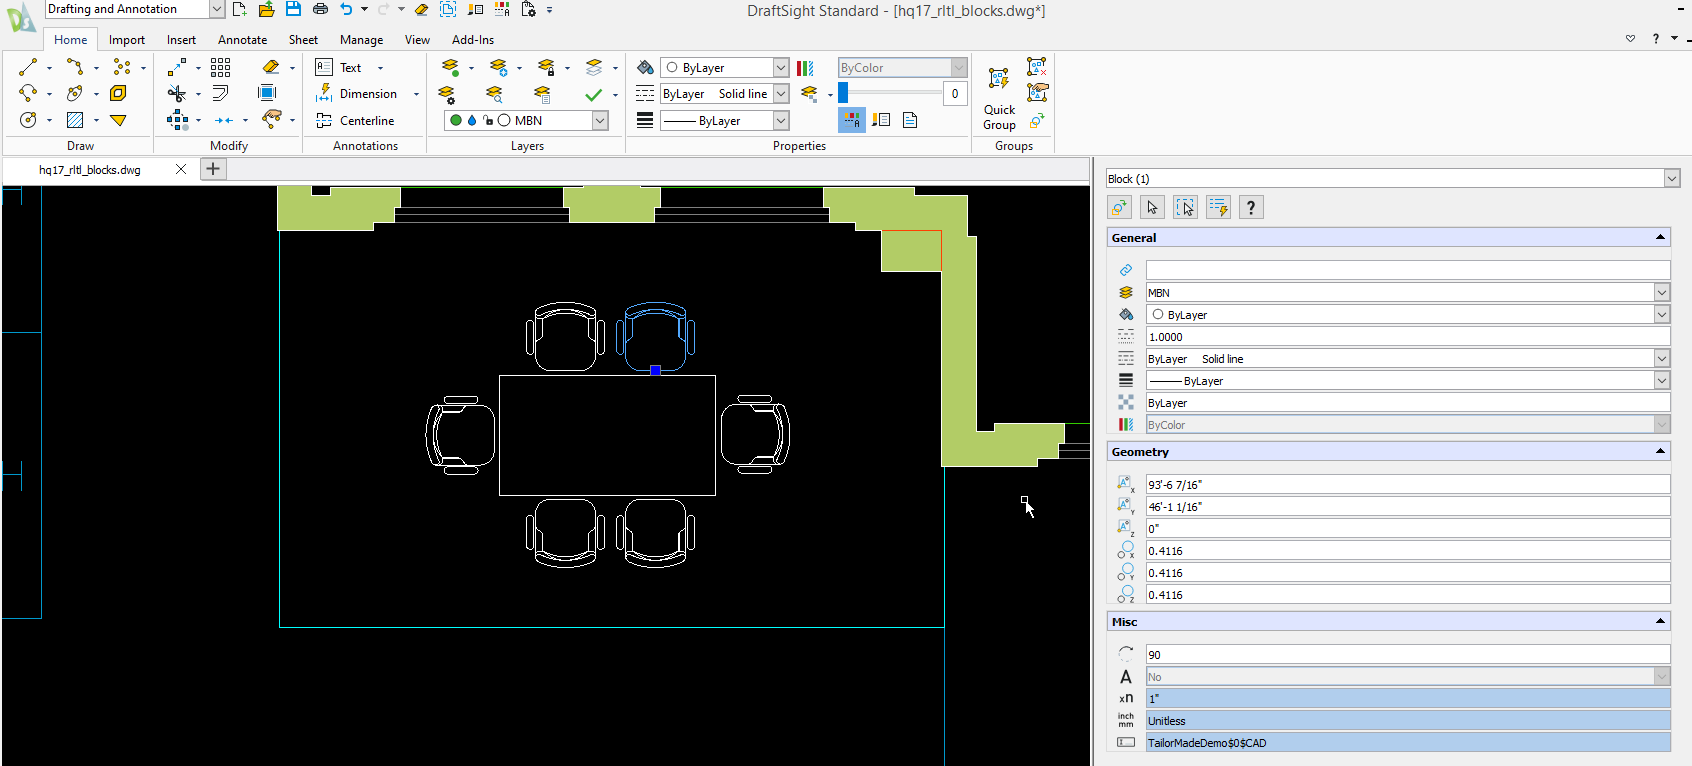The height and width of the screenshot is (766, 1692).
Task: Open the ByLayer line weight dropdown in ribbon
Action: pos(781,120)
